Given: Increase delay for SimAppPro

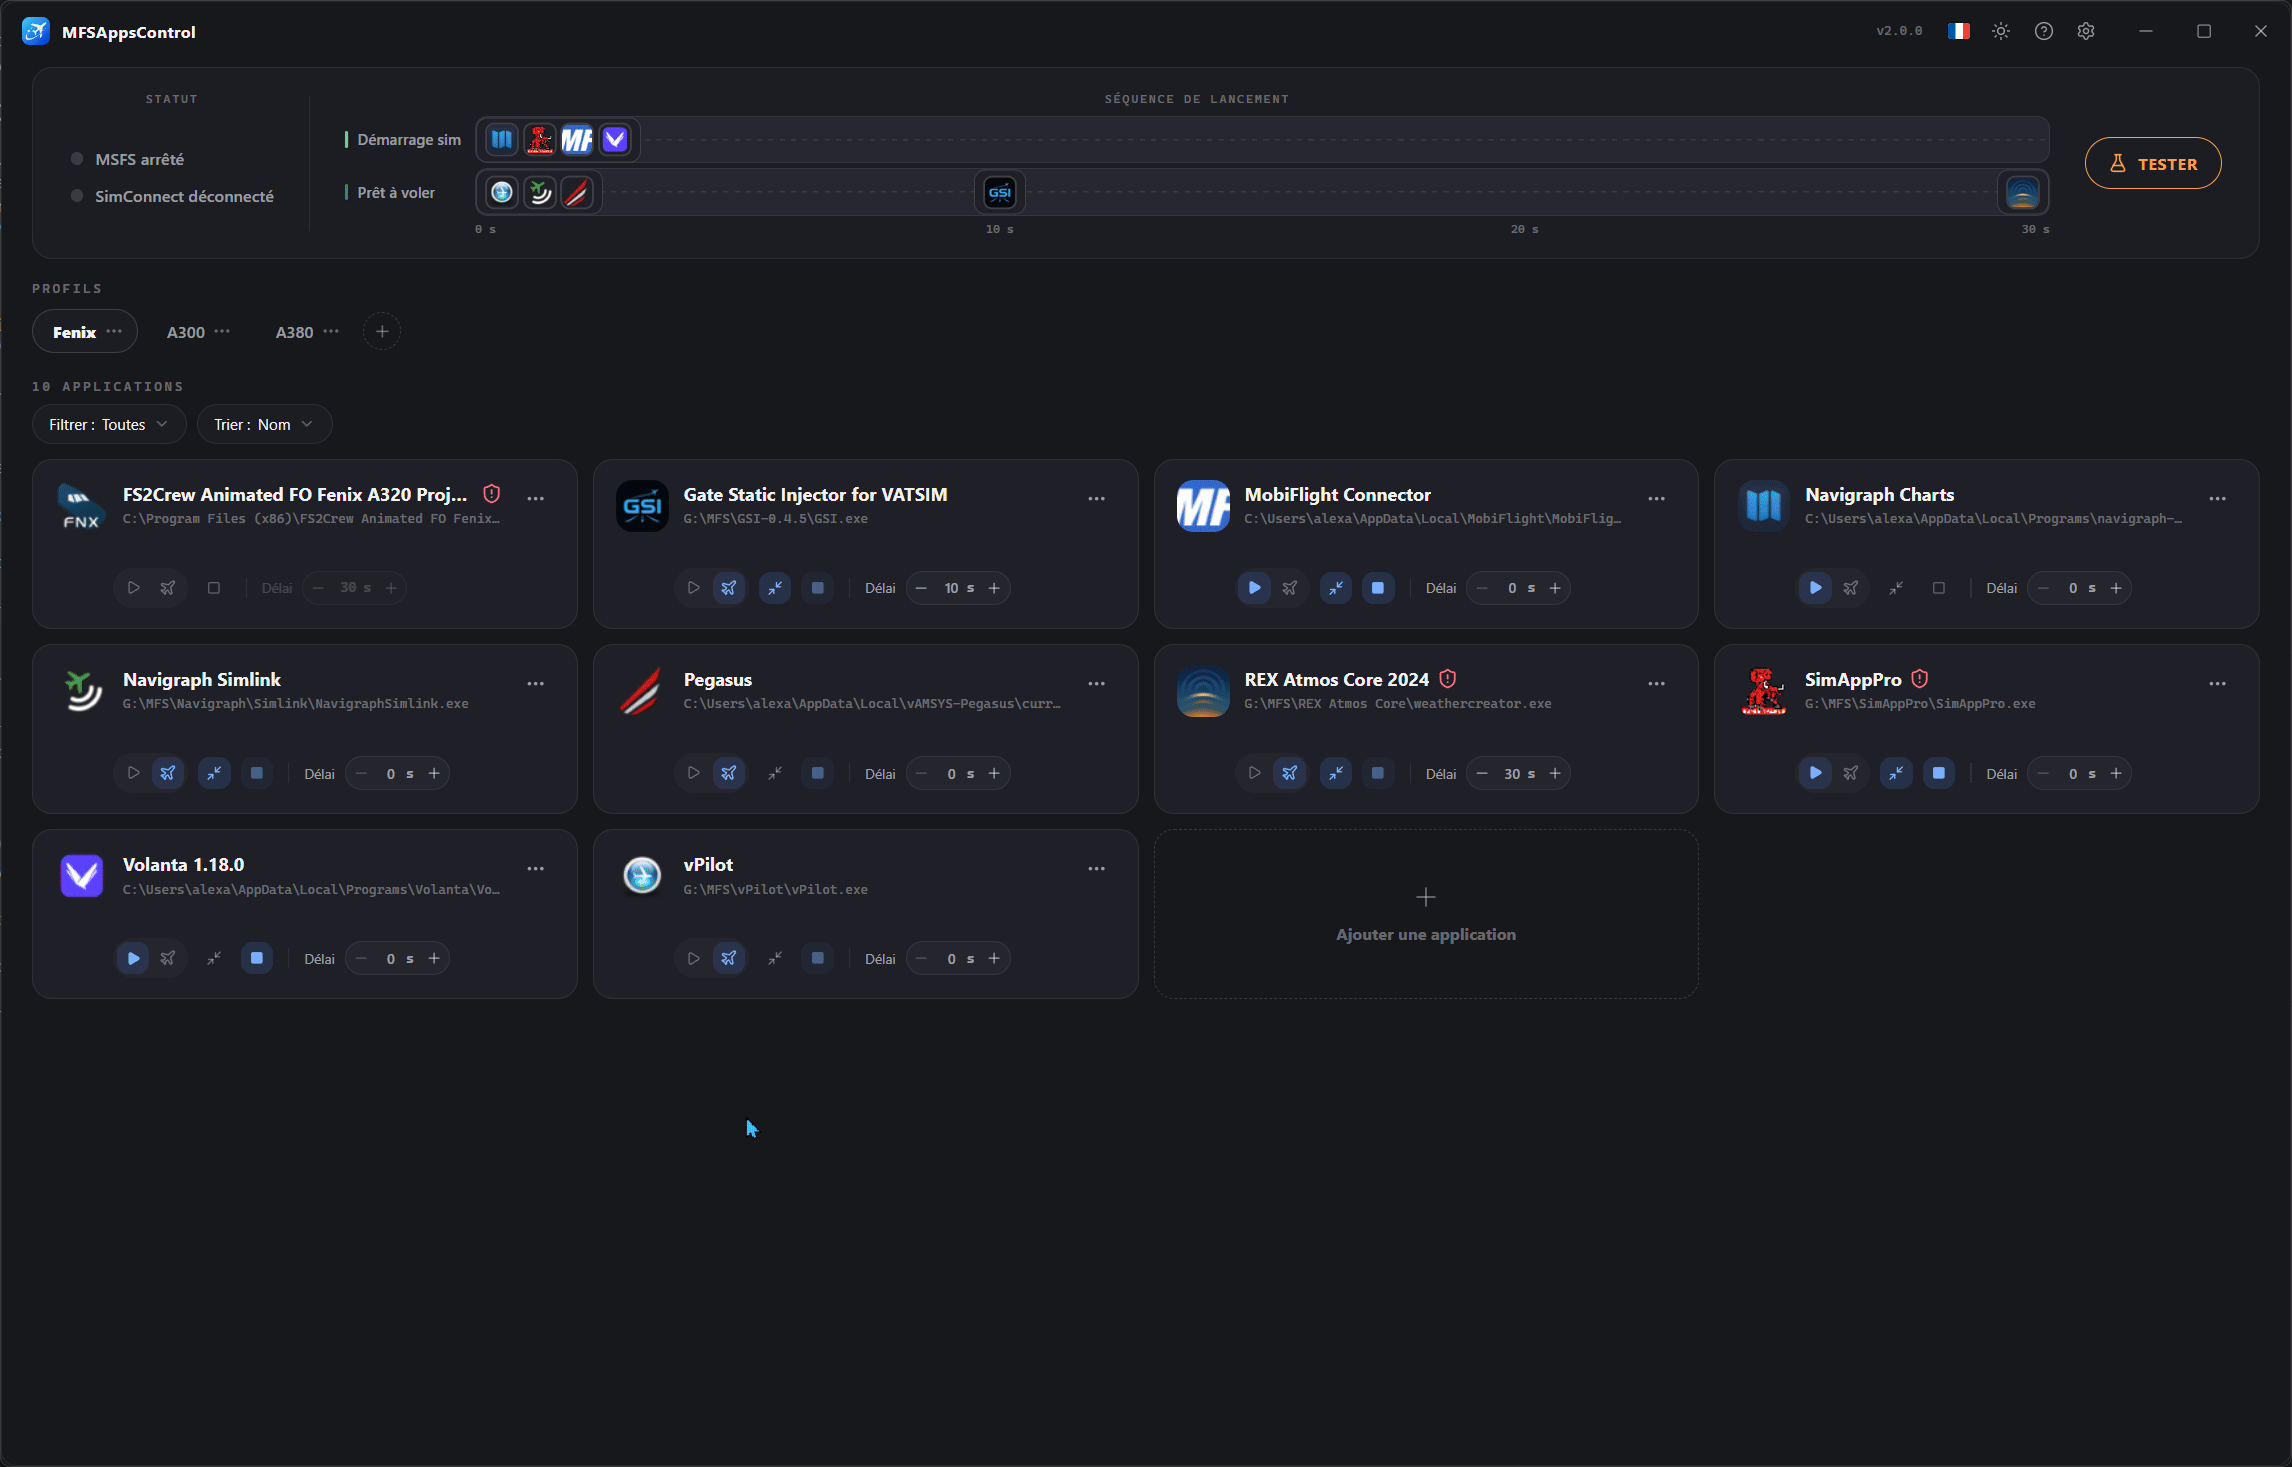Looking at the screenshot, I should [2116, 773].
